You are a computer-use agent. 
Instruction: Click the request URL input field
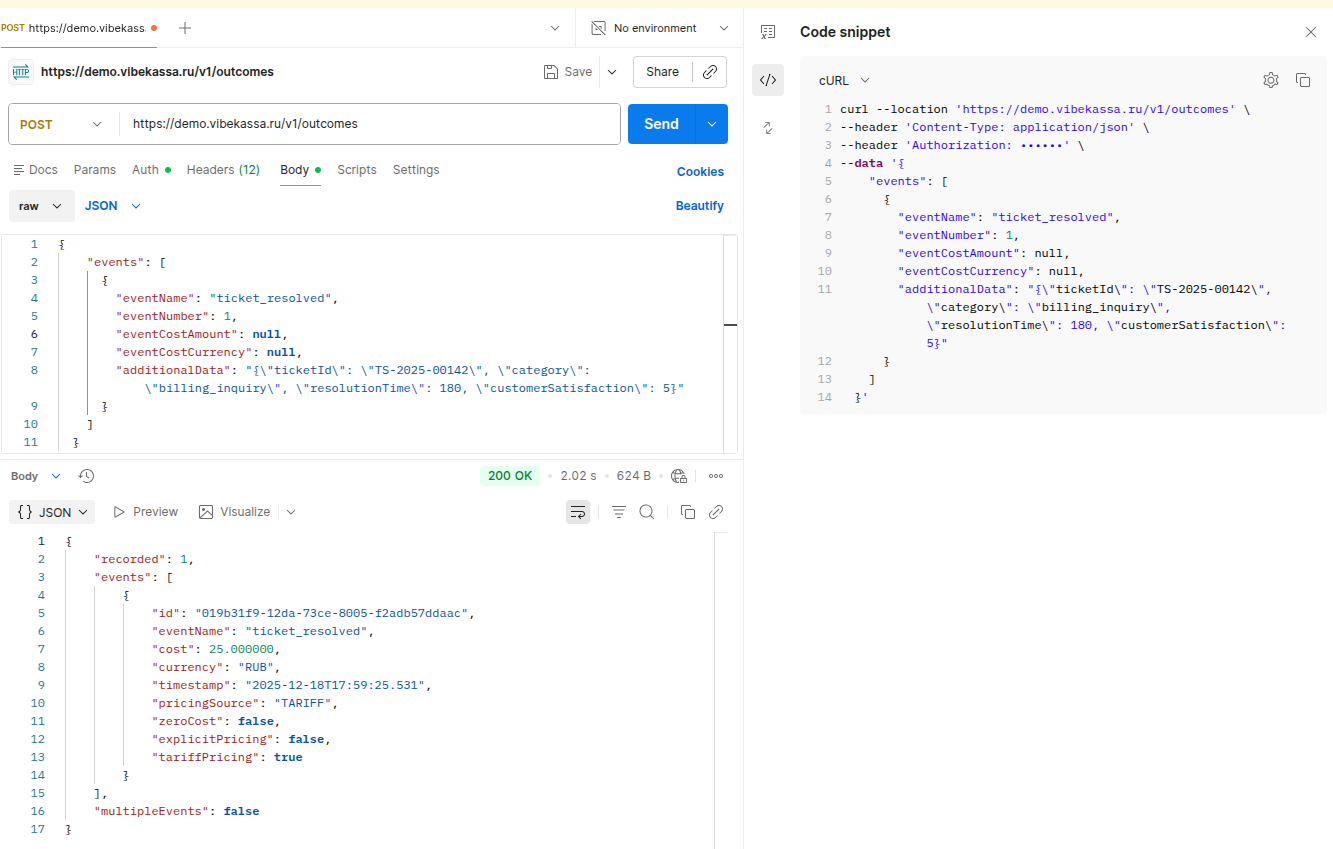coord(370,124)
